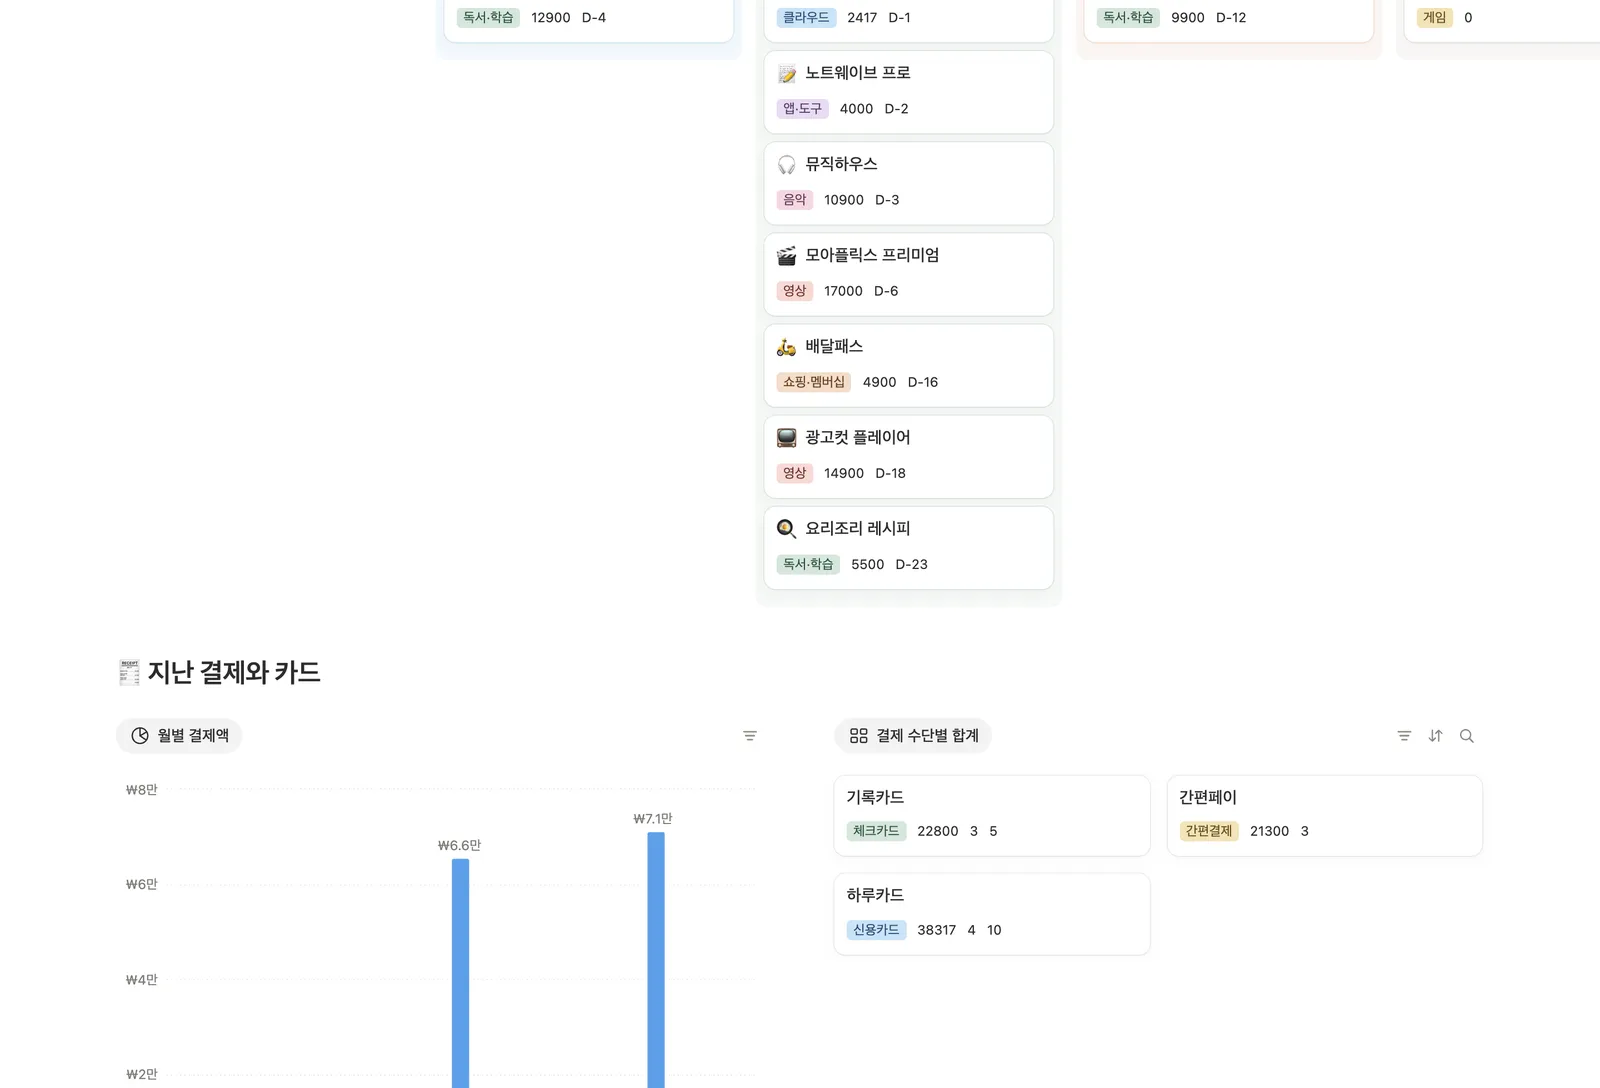Image resolution: width=1600 pixels, height=1088 pixels.
Task: Click the 모아플릭스 프리미엄 clapperboard icon
Action: pyautogui.click(x=787, y=255)
